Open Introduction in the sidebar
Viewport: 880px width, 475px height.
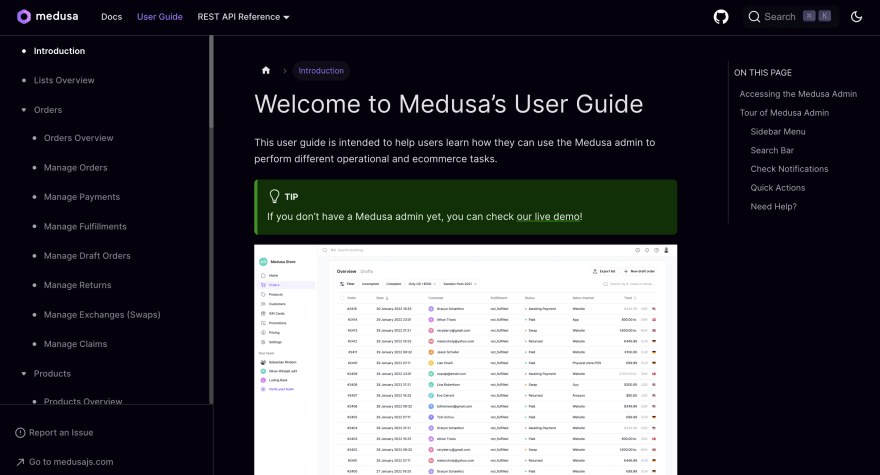coord(59,51)
